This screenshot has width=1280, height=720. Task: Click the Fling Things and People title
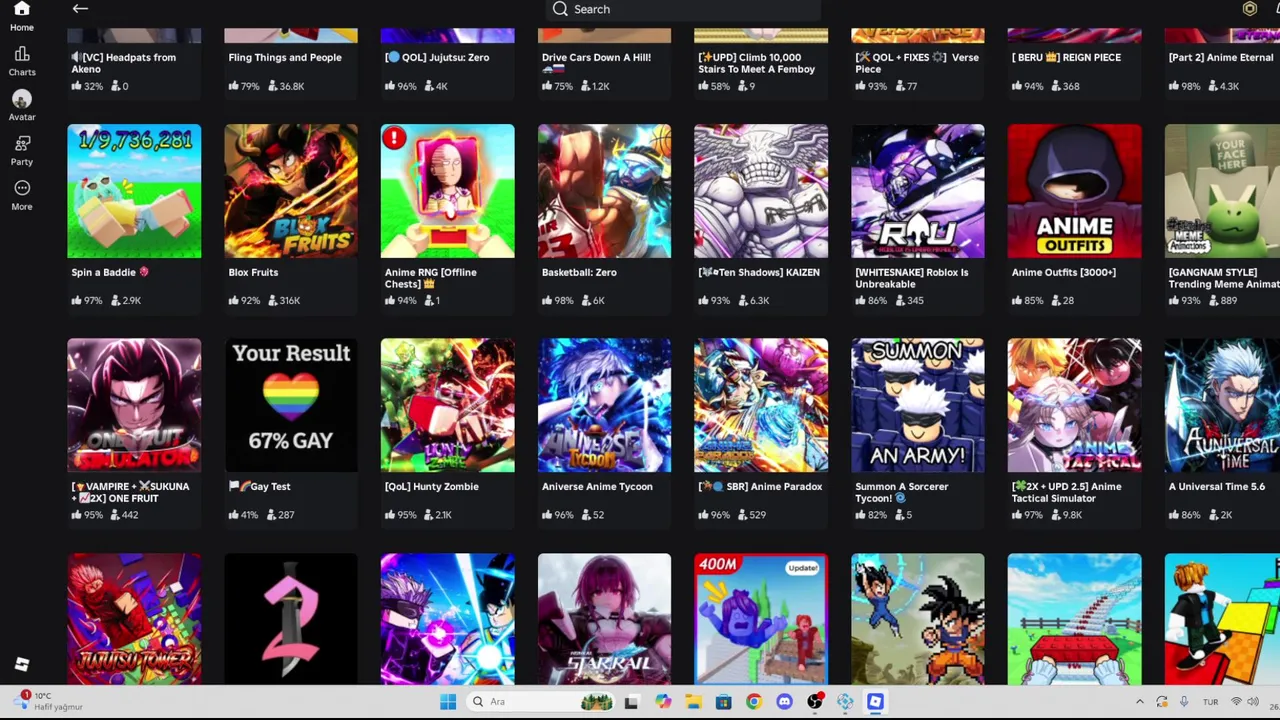click(285, 57)
